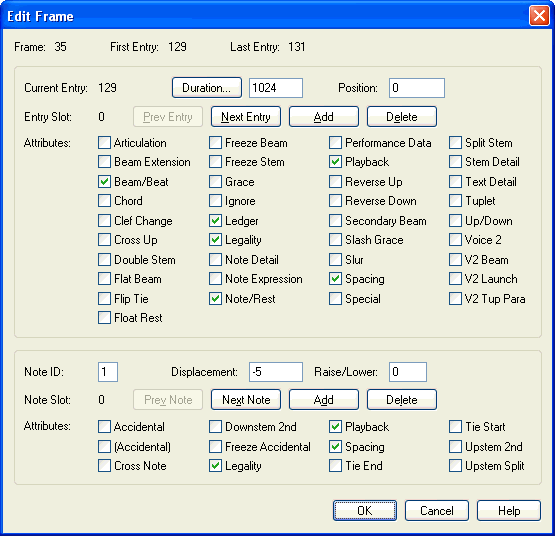This screenshot has height=536, width=555.
Task: Advance to the Next Note
Action: point(246,400)
